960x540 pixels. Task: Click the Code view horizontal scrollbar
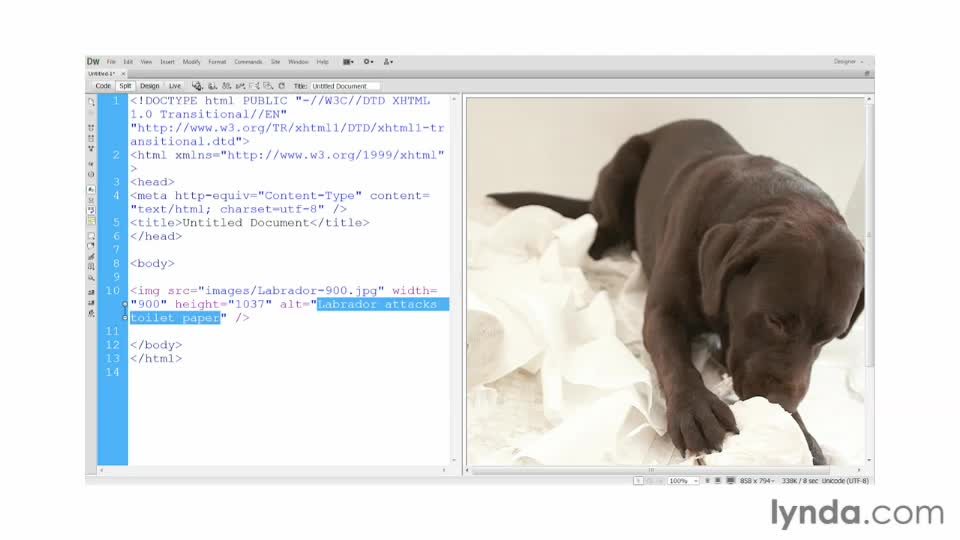coord(272,470)
